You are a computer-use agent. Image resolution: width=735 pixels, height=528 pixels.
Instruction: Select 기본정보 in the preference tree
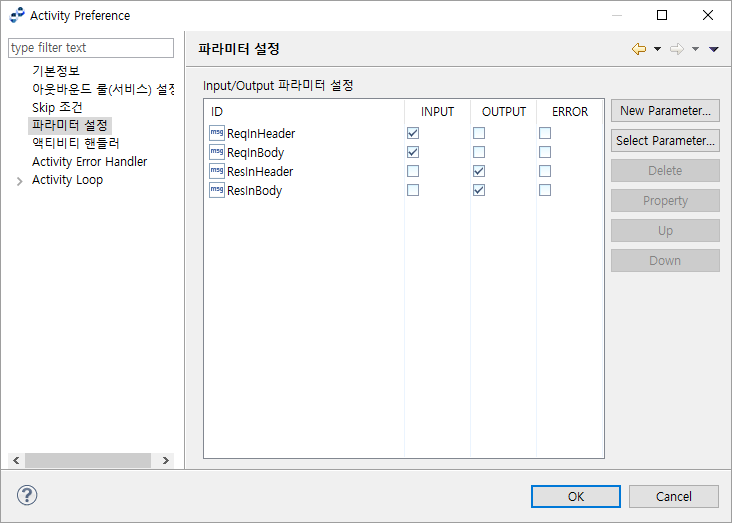[x=56, y=71]
